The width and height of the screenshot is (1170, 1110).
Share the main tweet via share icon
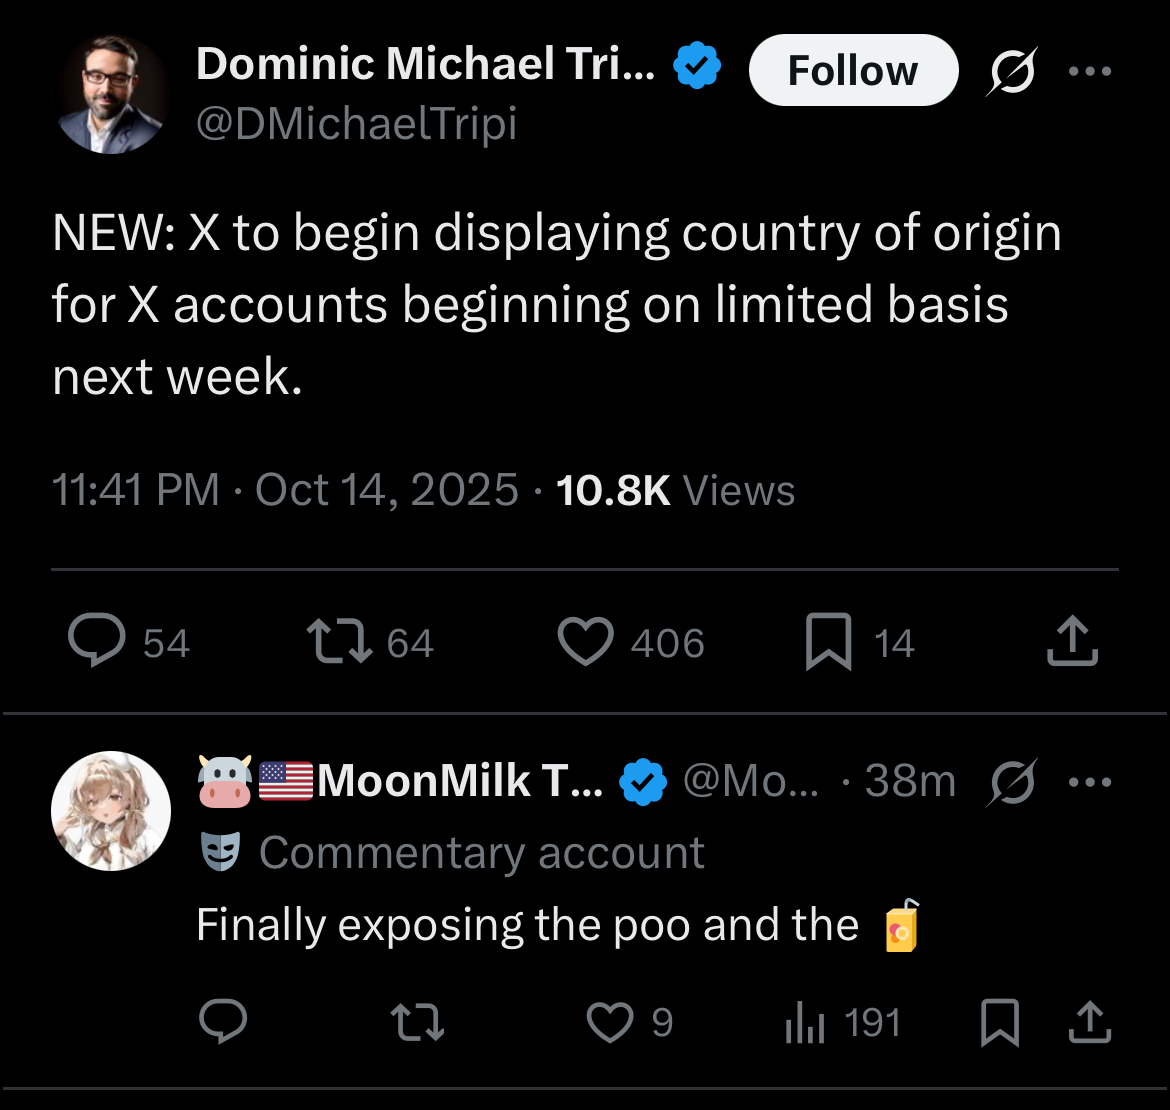tap(1073, 641)
